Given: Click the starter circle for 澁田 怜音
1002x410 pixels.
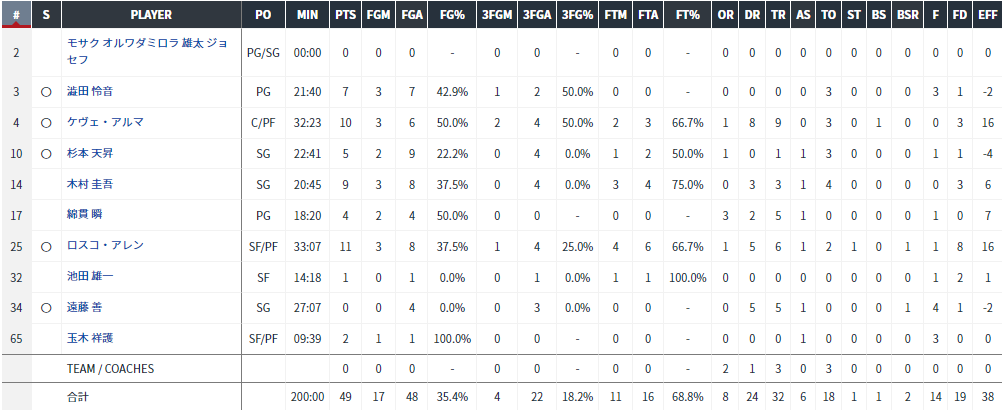Looking at the screenshot, I should pyautogui.click(x=46, y=92).
